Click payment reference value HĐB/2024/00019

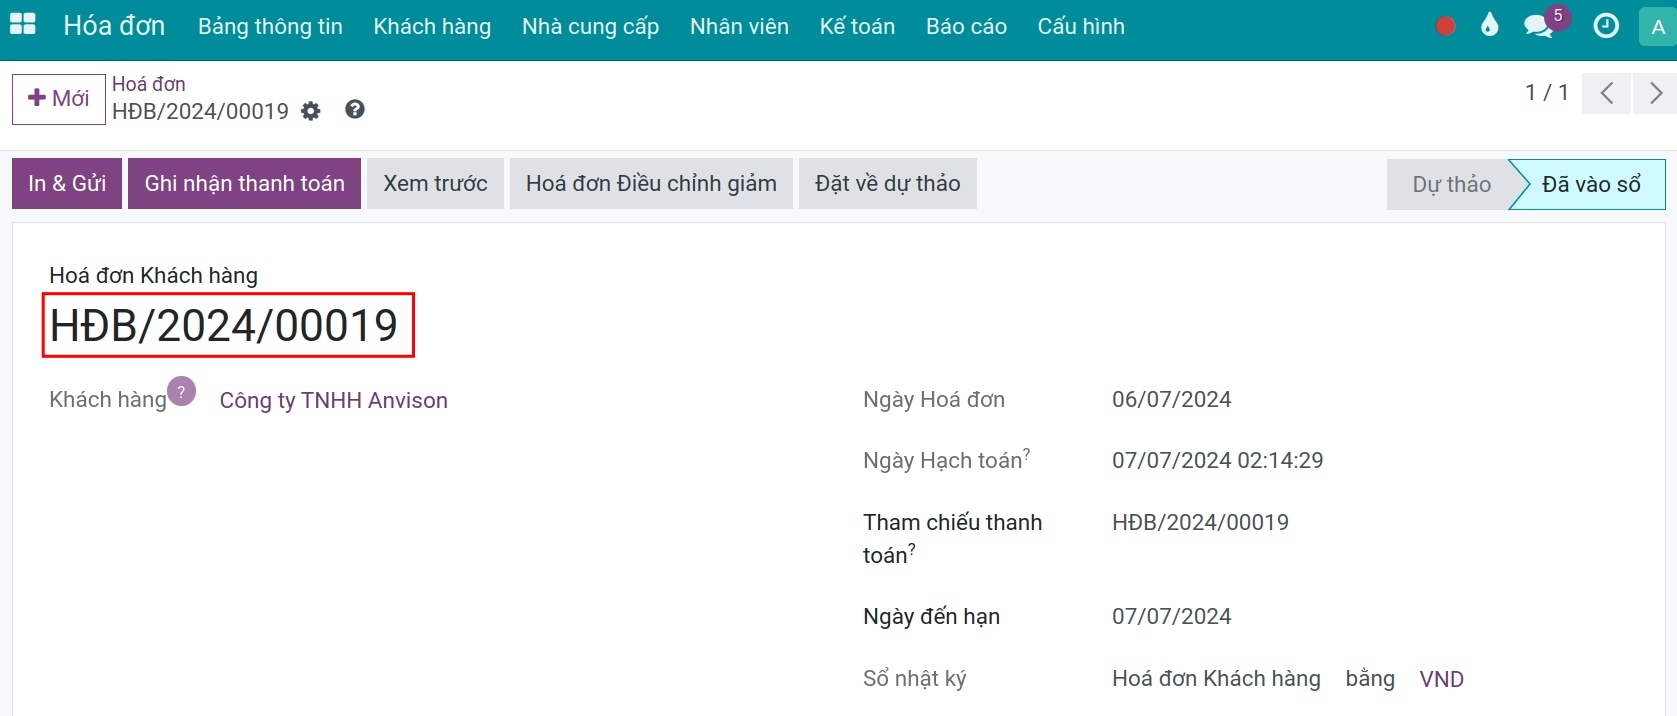(x=1200, y=522)
